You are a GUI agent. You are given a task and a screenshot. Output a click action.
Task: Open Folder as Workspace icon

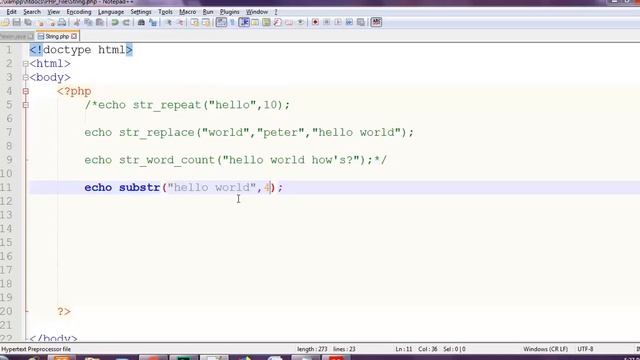(x=289, y=22)
